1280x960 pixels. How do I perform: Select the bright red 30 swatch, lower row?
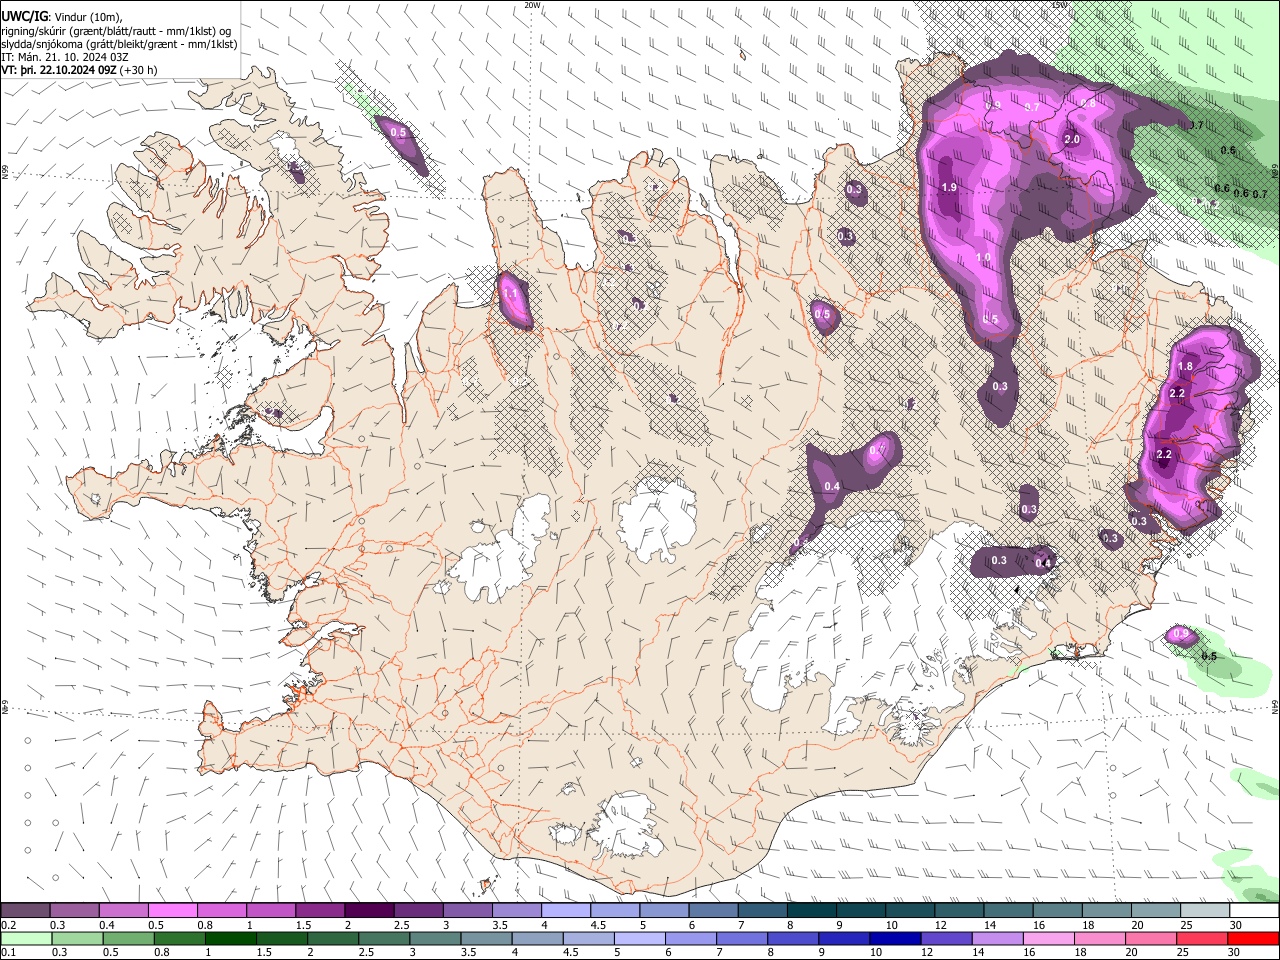(1253, 938)
